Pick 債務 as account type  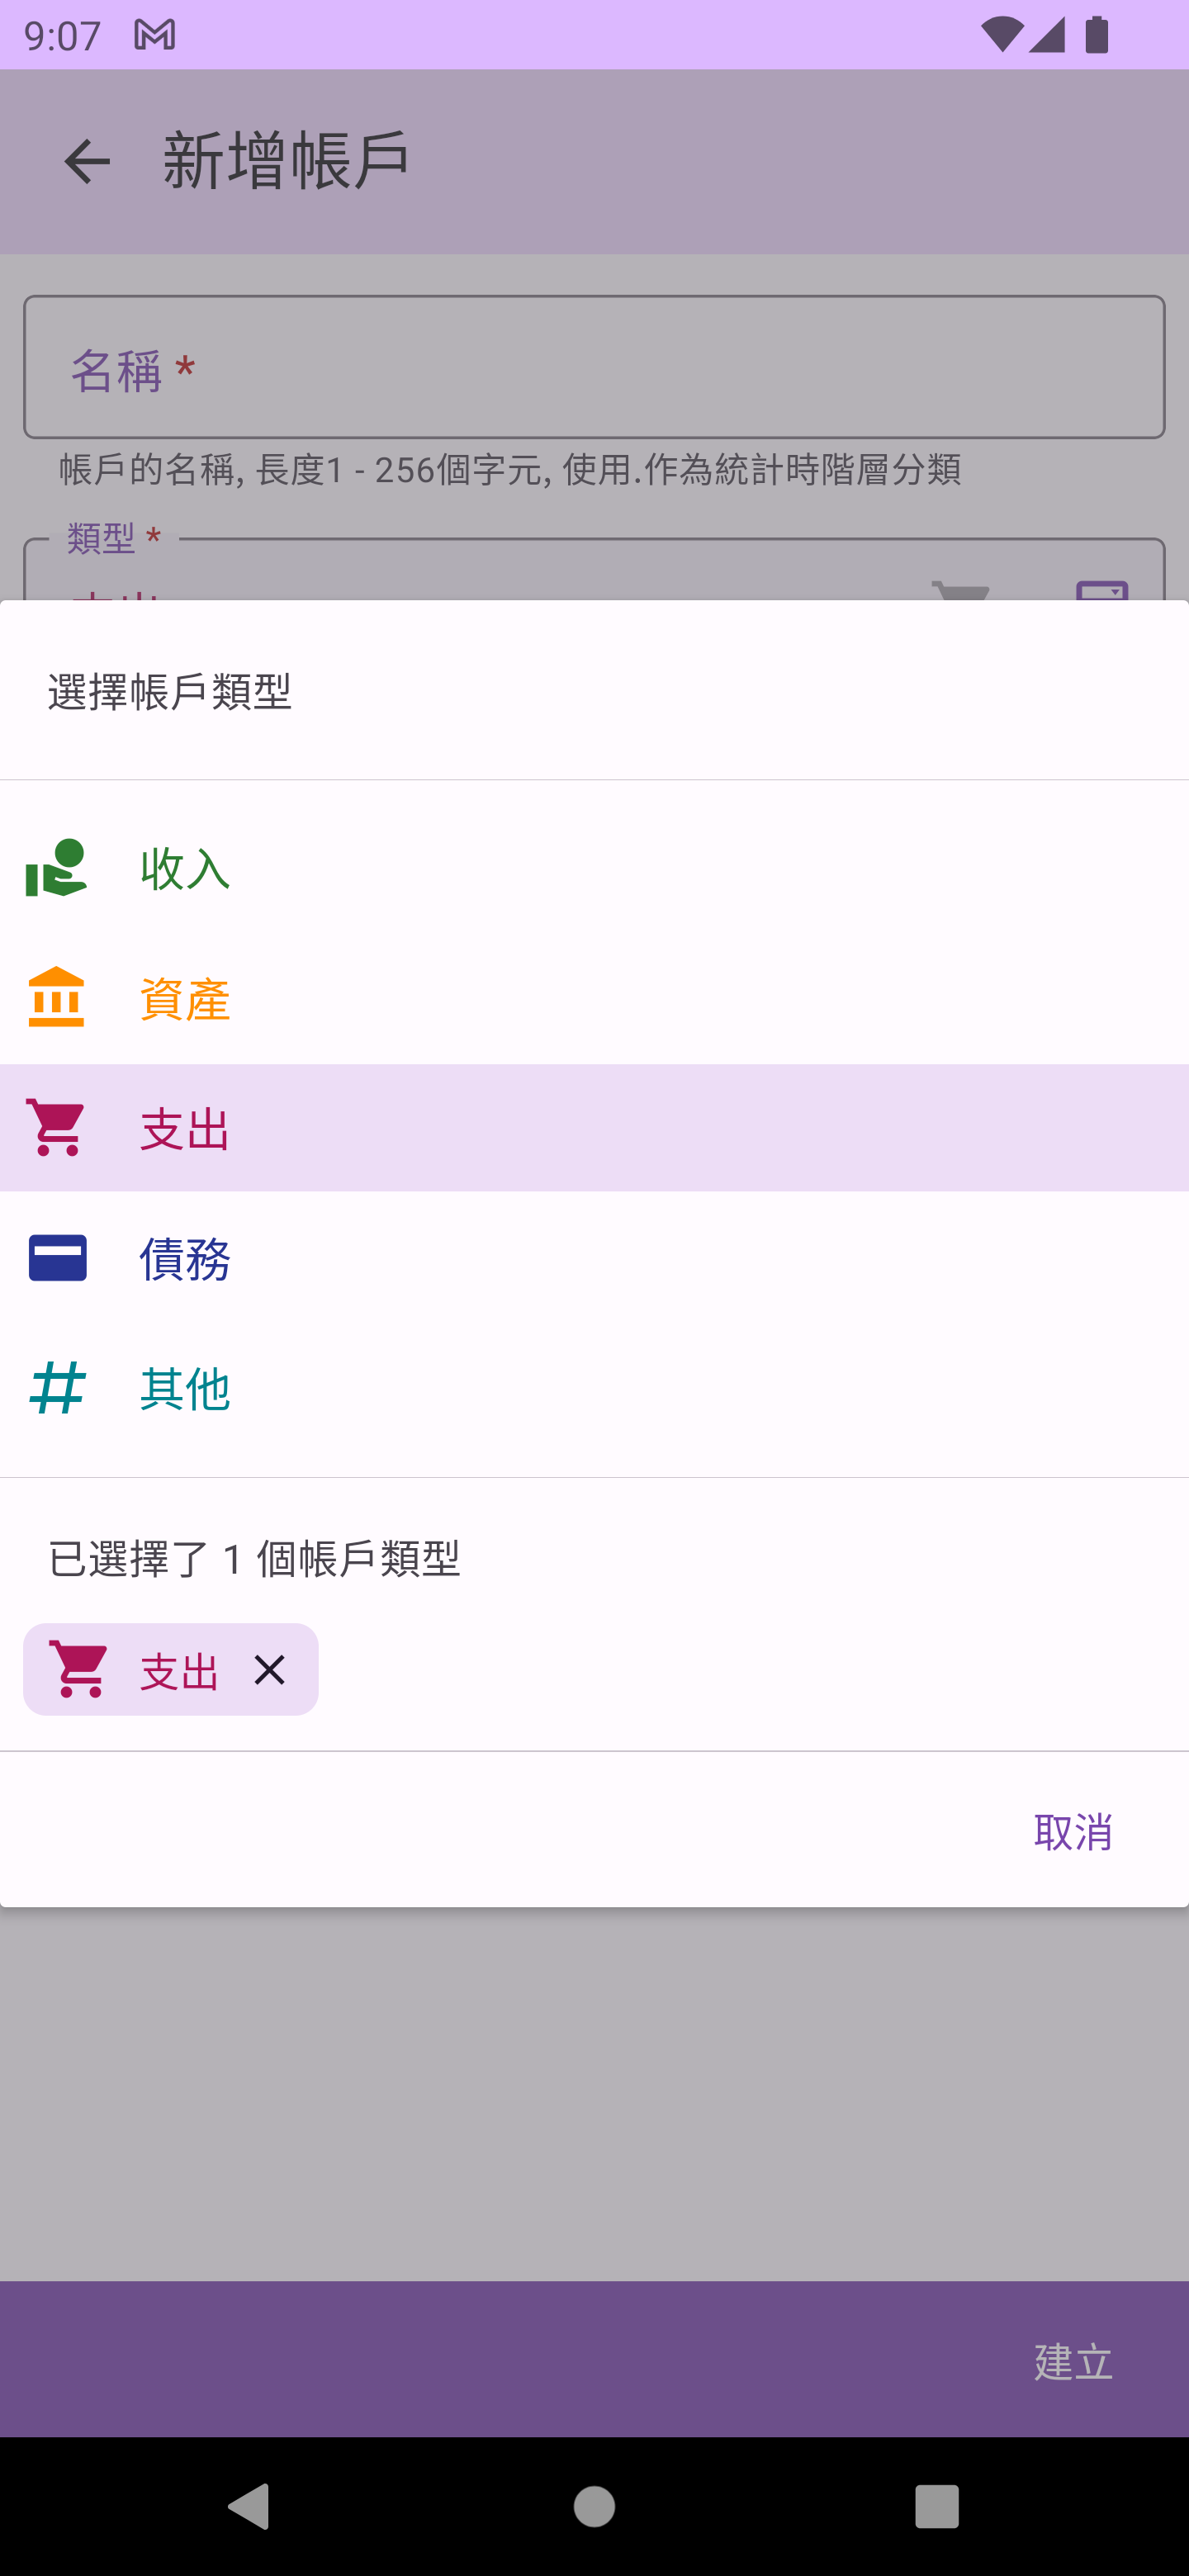tap(185, 1259)
